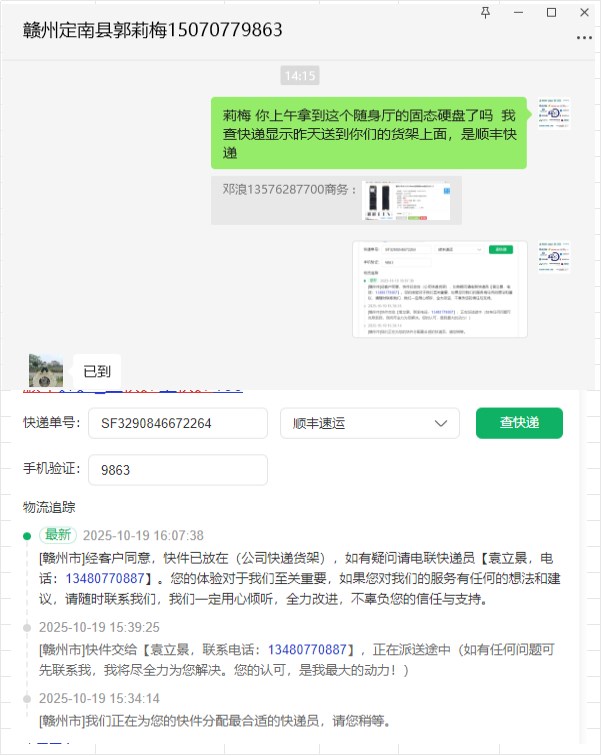Image resolution: width=601 pixels, height=756 pixels.
Task: Open the quoted SSD product image thumbnail
Action: coord(406,201)
